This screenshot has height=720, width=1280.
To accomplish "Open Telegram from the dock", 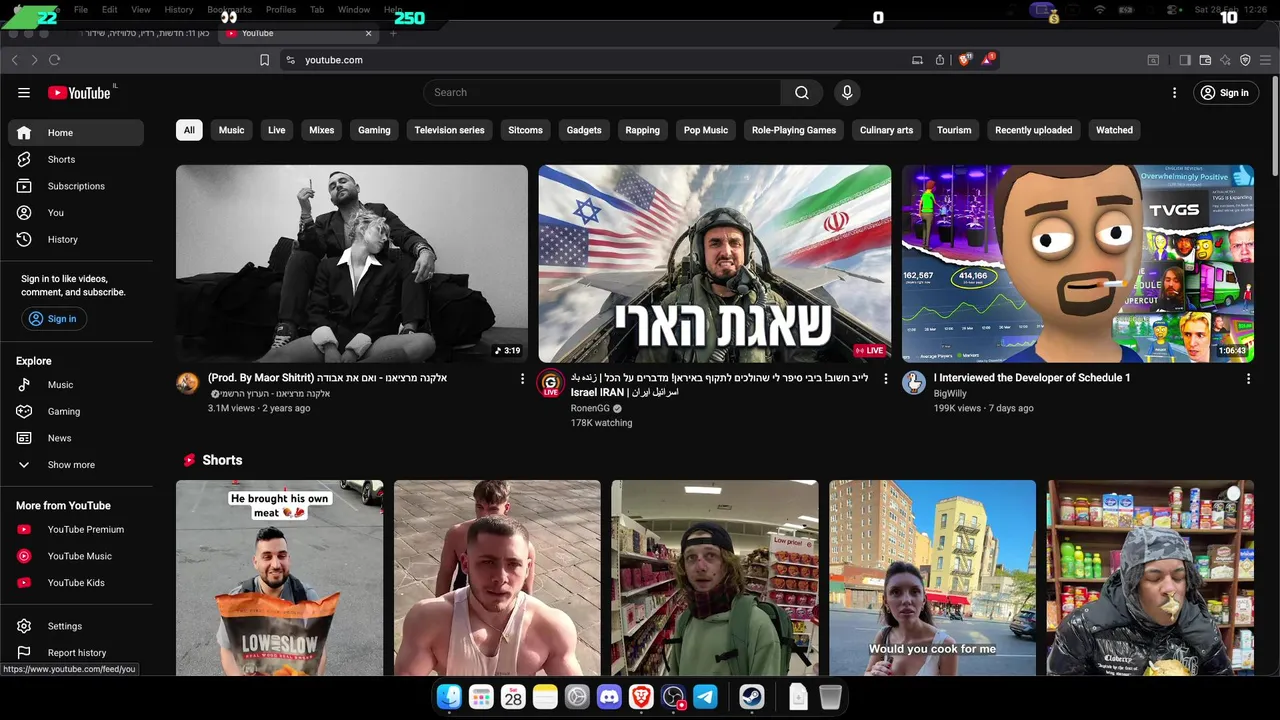I will coord(705,697).
